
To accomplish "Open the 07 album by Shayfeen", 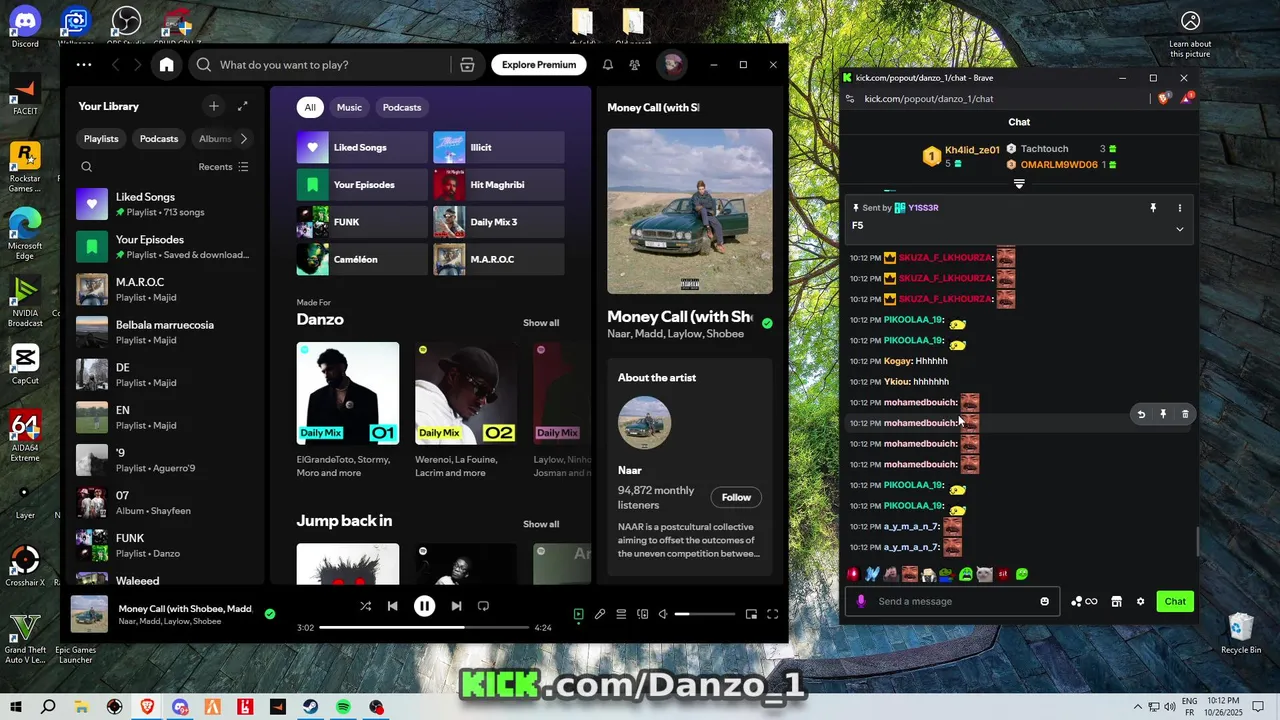I will pos(164,502).
